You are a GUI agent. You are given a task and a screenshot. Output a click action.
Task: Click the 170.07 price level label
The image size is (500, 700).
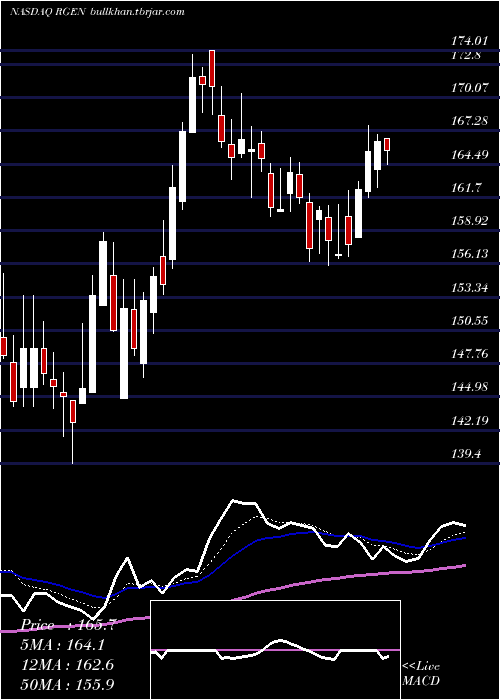coord(469,88)
